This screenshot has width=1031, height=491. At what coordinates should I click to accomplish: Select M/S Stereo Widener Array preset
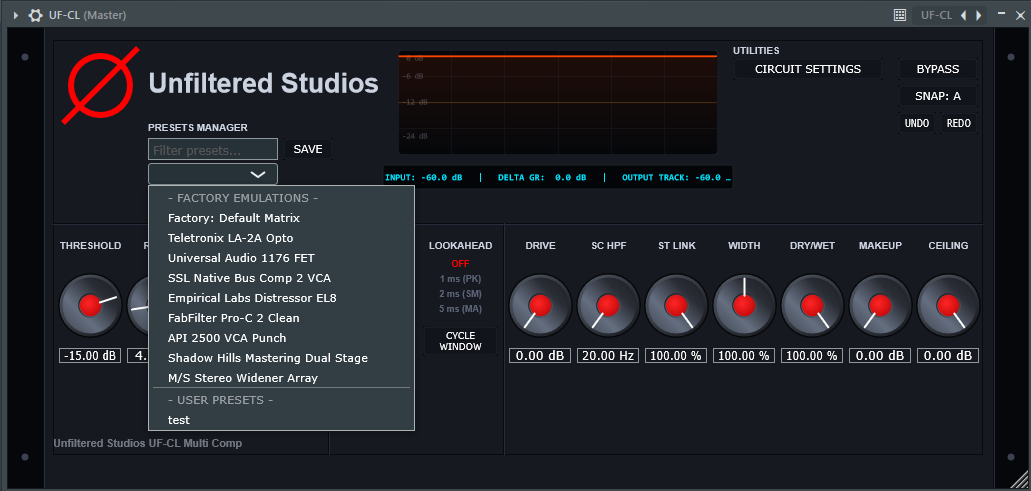[x=281, y=378]
